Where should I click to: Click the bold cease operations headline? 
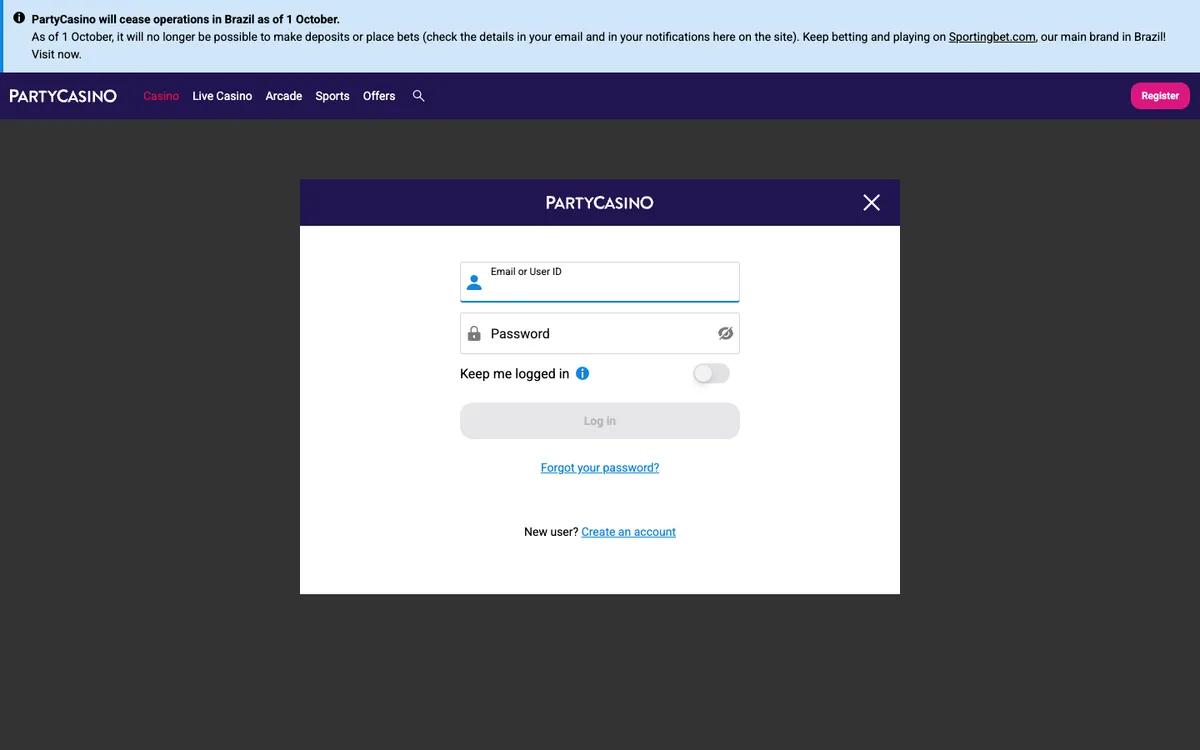coord(186,19)
